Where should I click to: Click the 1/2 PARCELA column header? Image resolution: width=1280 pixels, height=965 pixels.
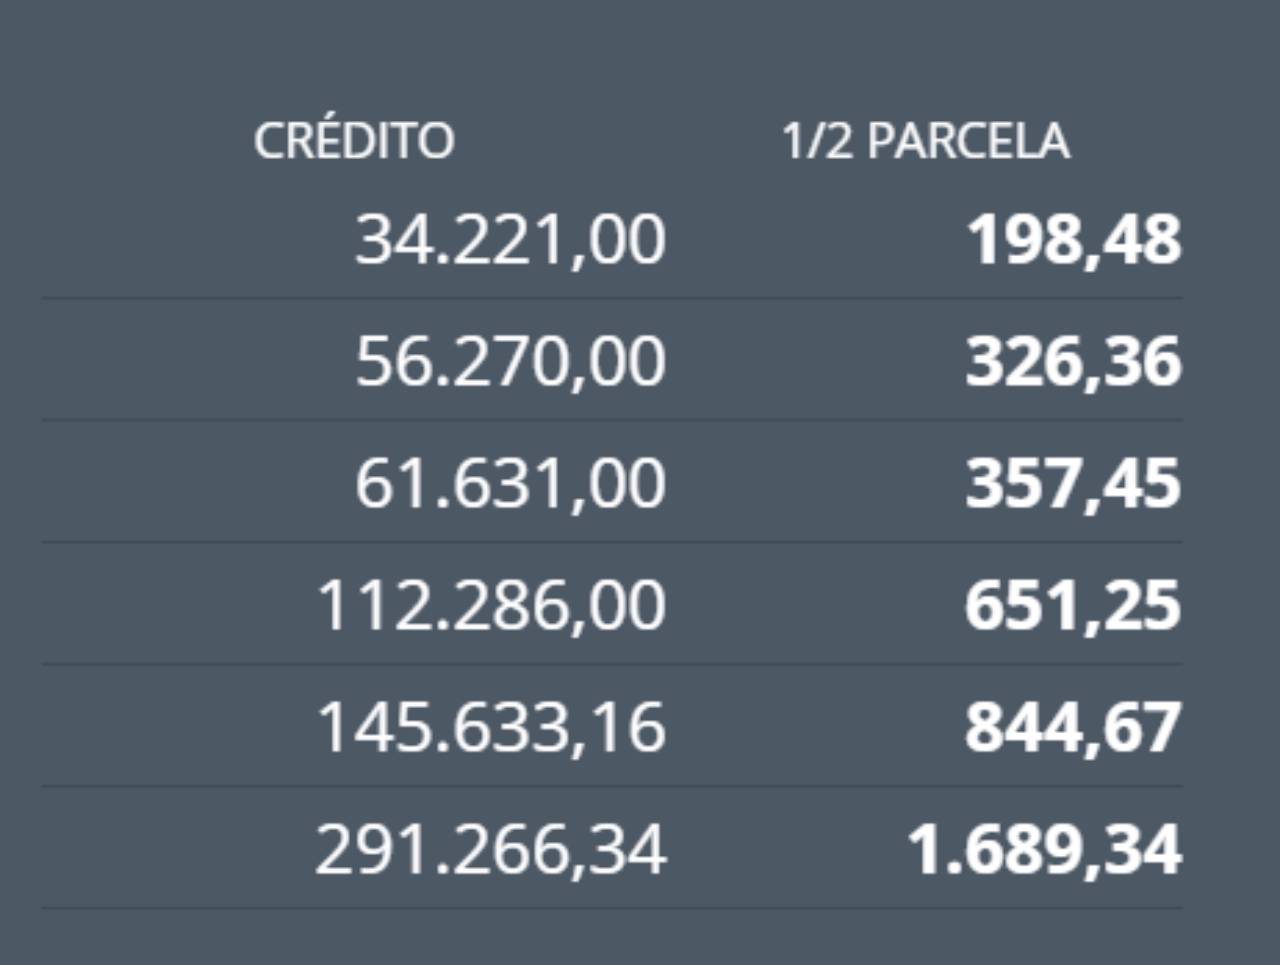[x=925, y=141]
